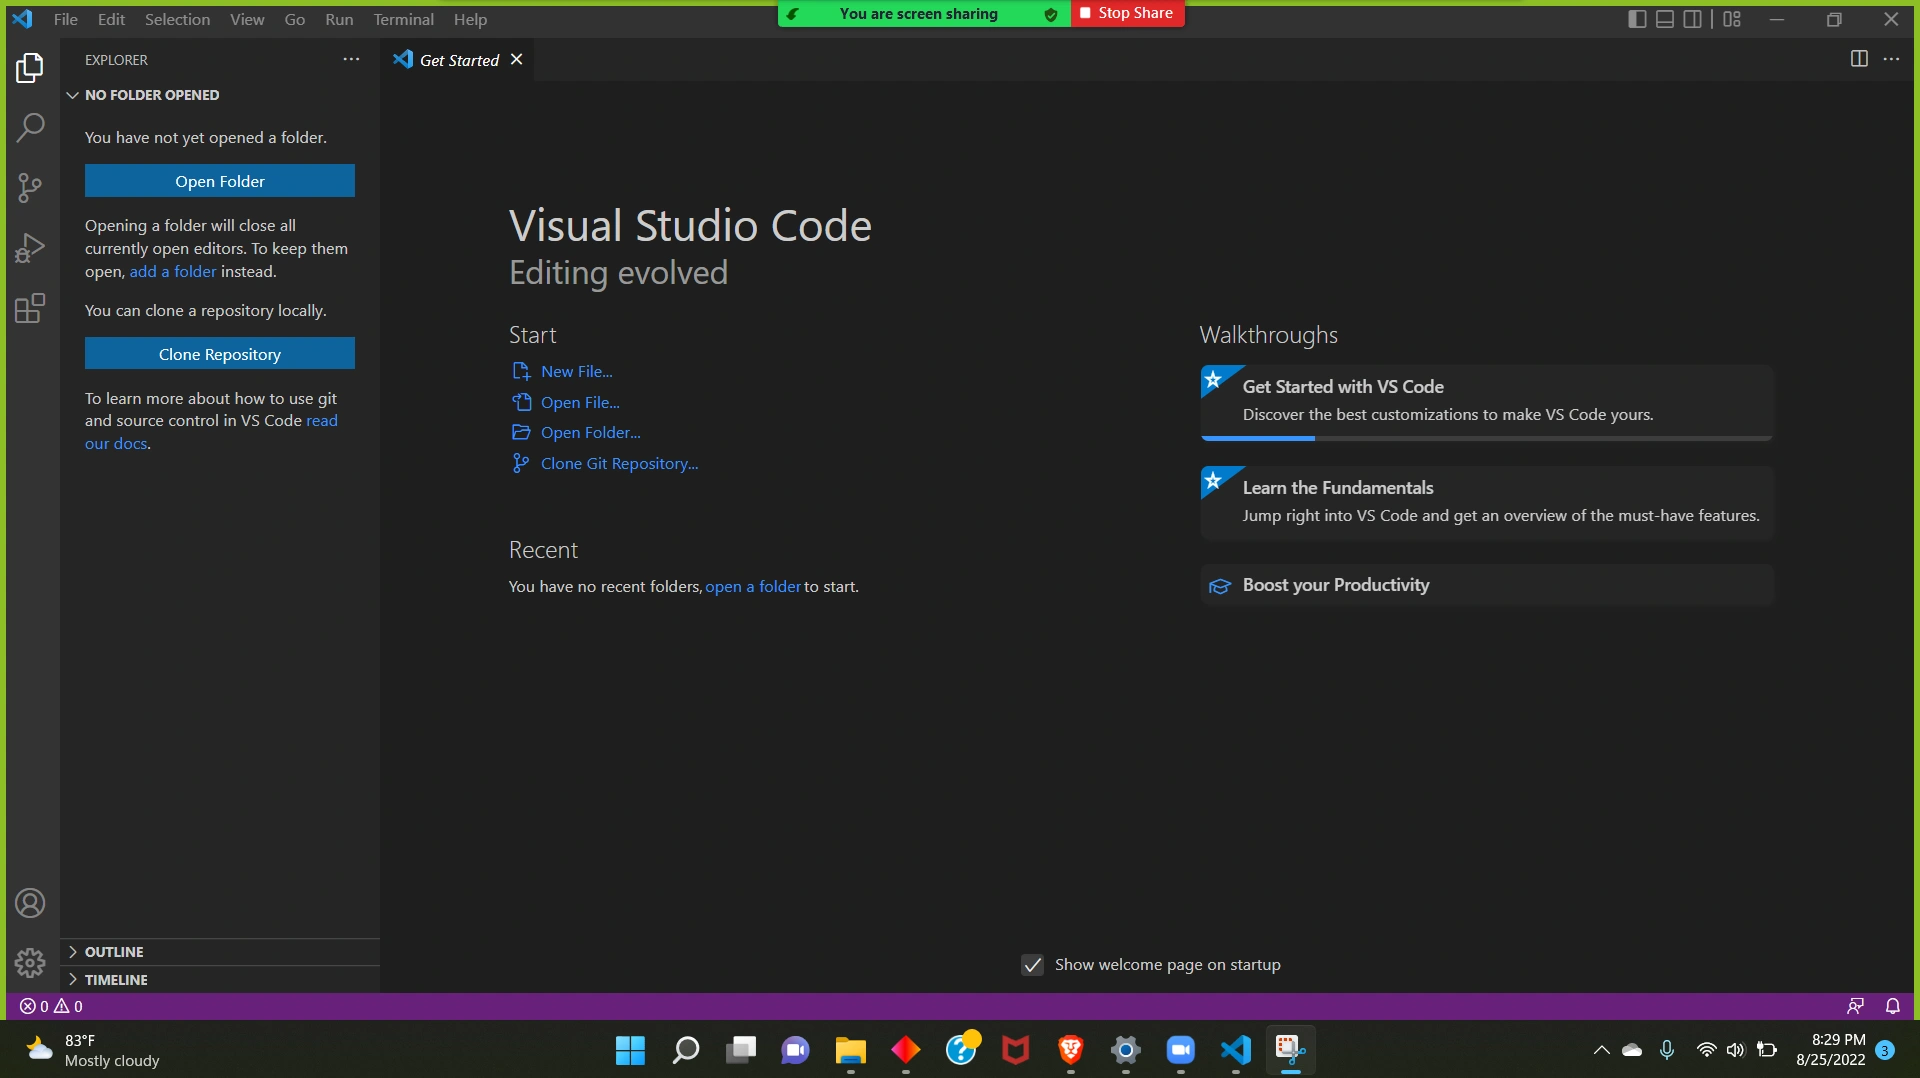Screen dimensions: 1920x1078
Task: Click the notifications bell in status bar
Action: click(x=1892, y=1006)
